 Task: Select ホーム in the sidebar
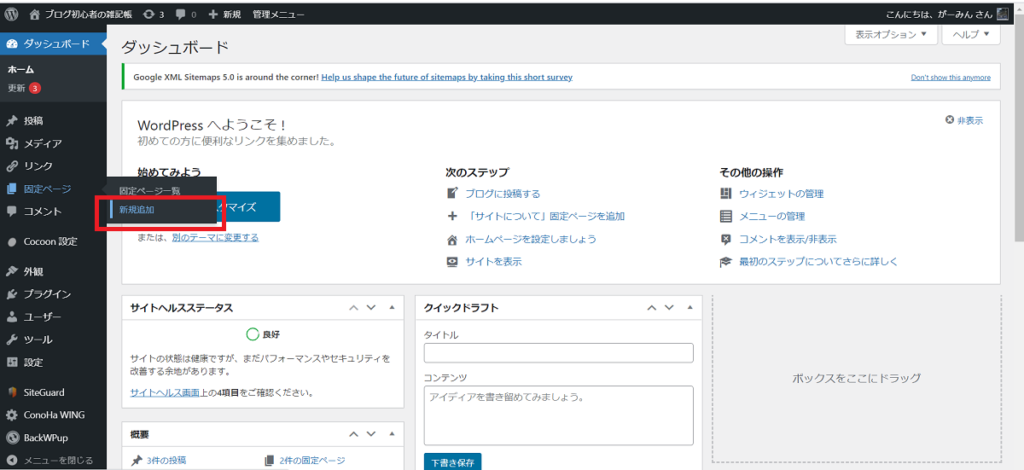click(x=21, y=69)
